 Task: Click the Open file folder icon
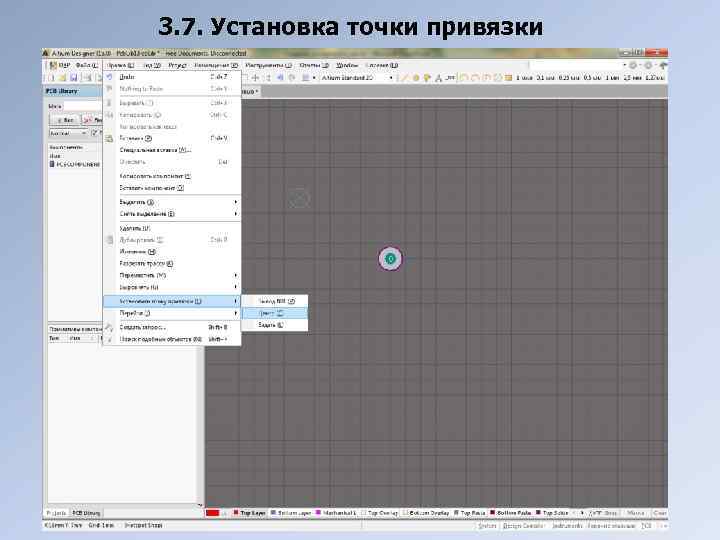coord(62,79)
